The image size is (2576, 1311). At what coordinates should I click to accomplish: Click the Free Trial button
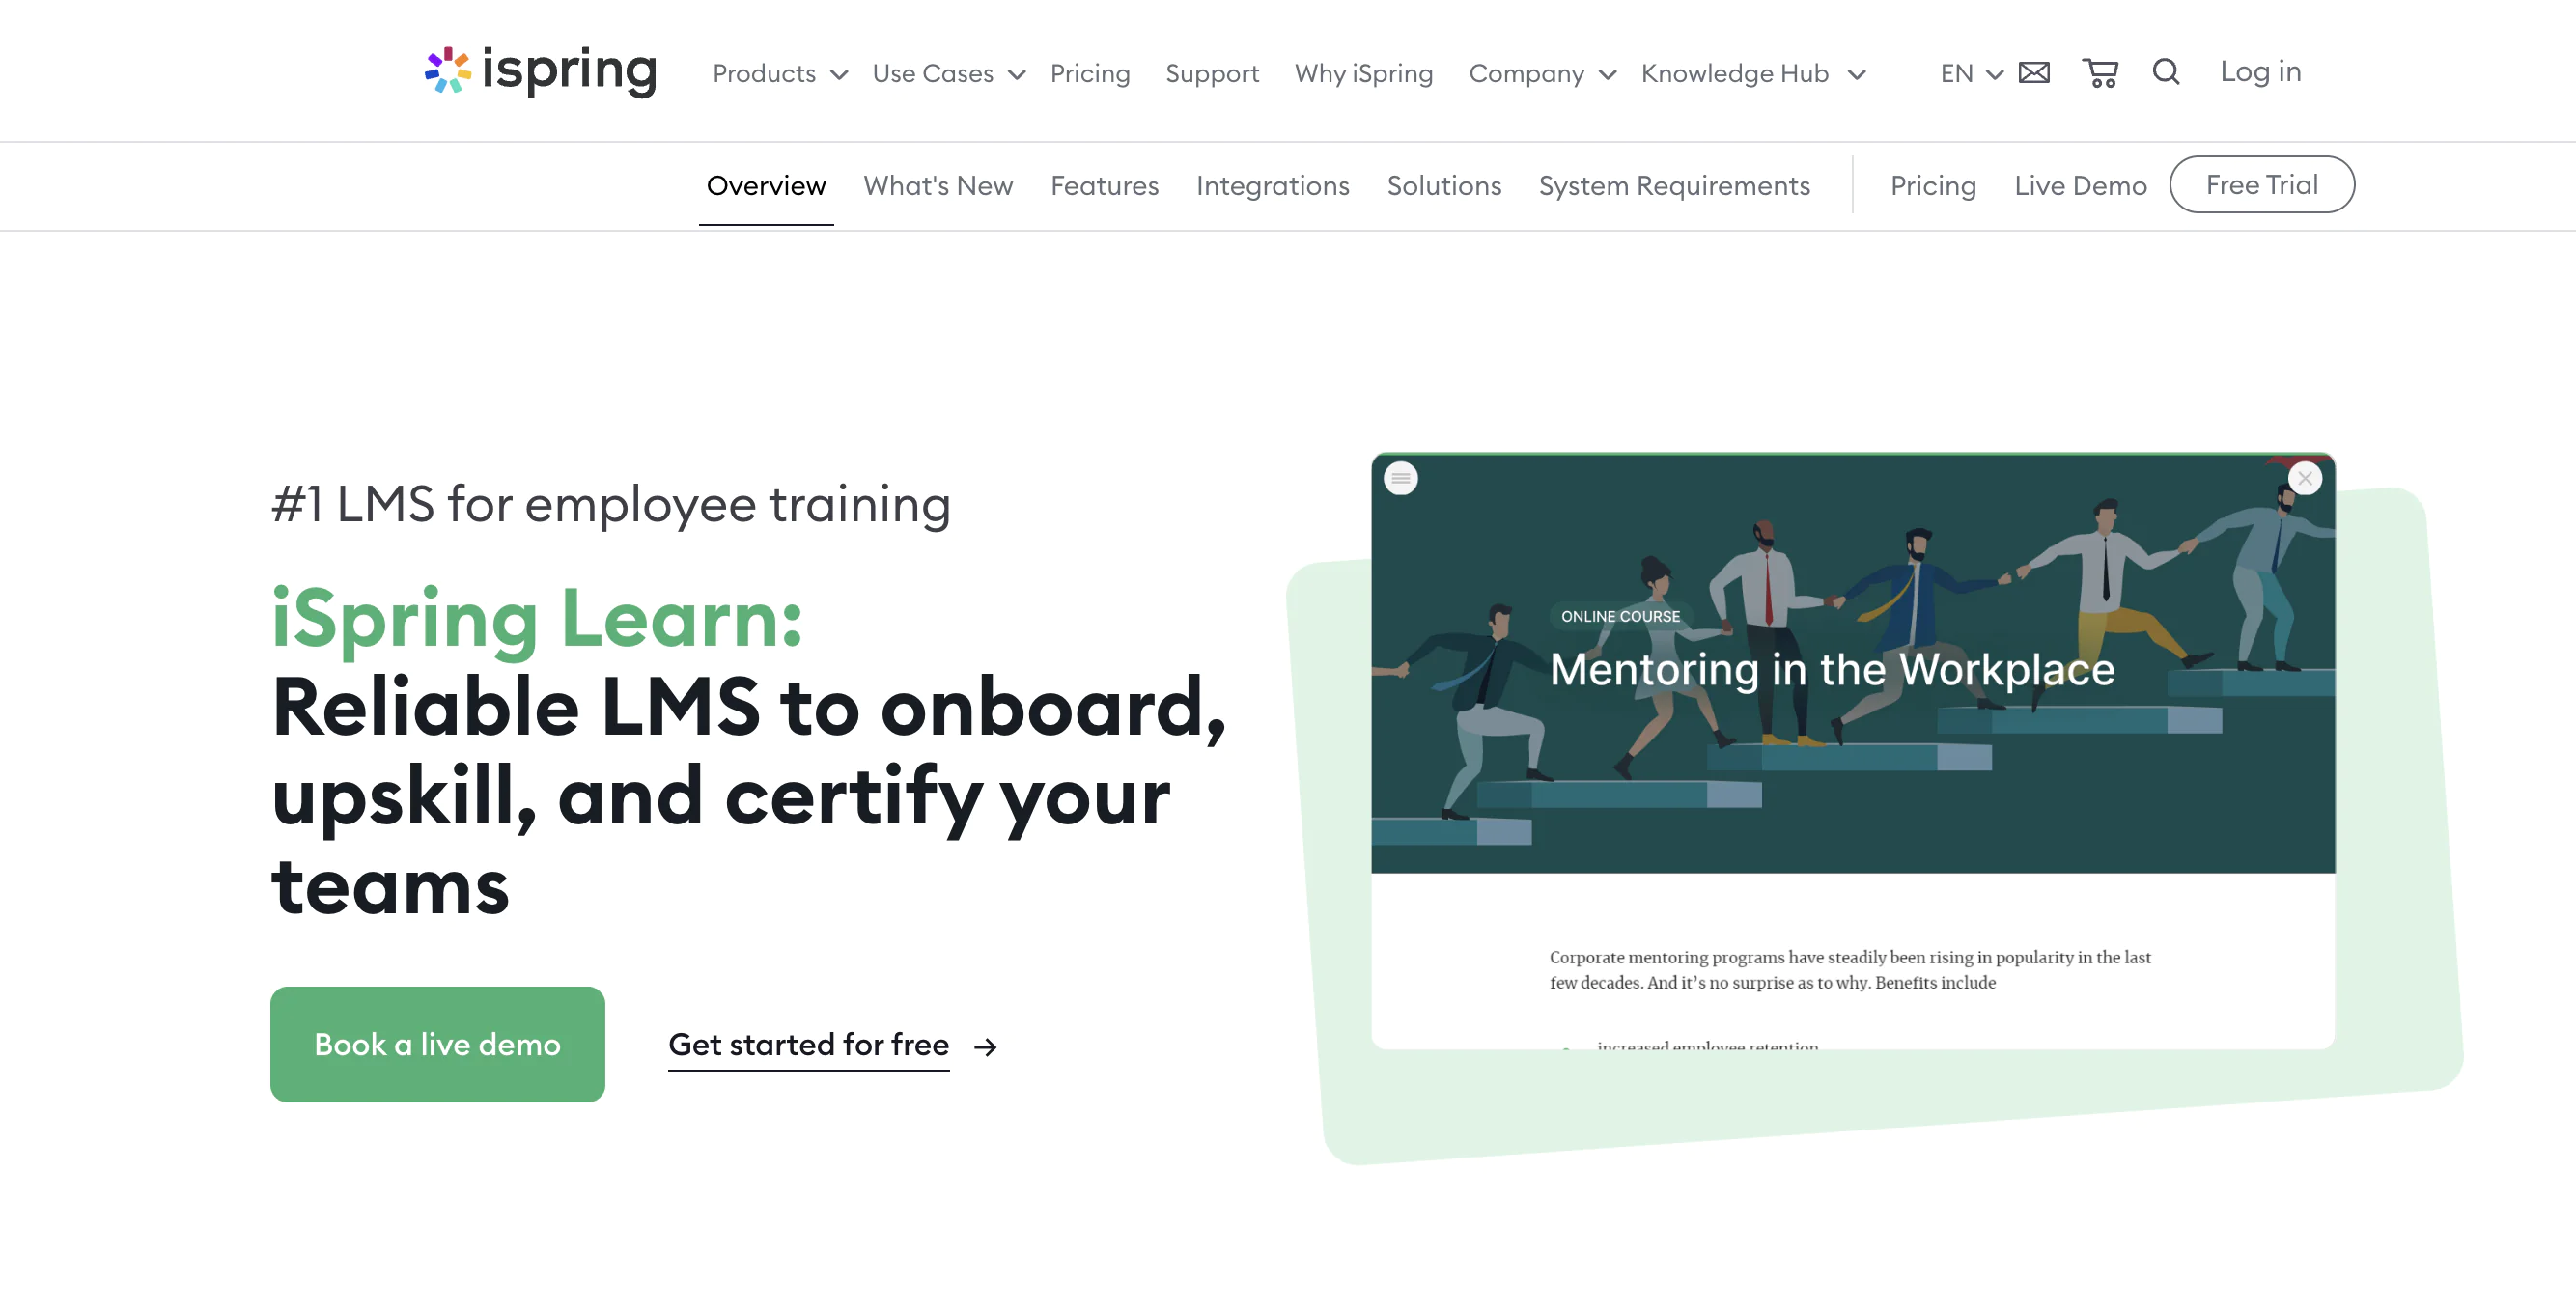2262,184
